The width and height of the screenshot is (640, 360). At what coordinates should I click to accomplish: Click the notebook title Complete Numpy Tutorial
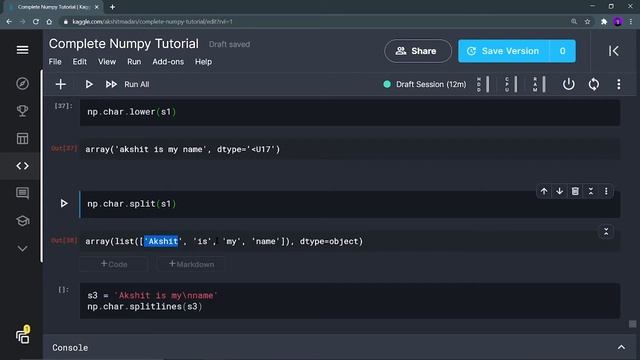coord(124,44)
